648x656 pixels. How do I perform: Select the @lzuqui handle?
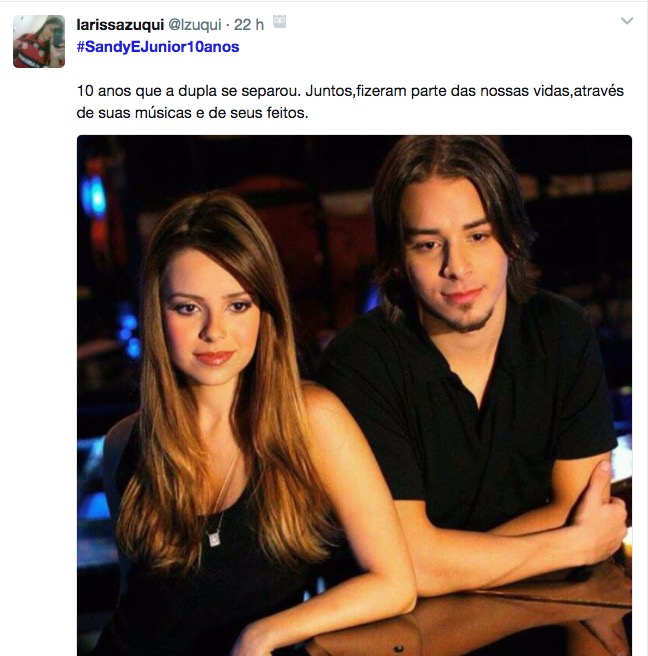195,25
